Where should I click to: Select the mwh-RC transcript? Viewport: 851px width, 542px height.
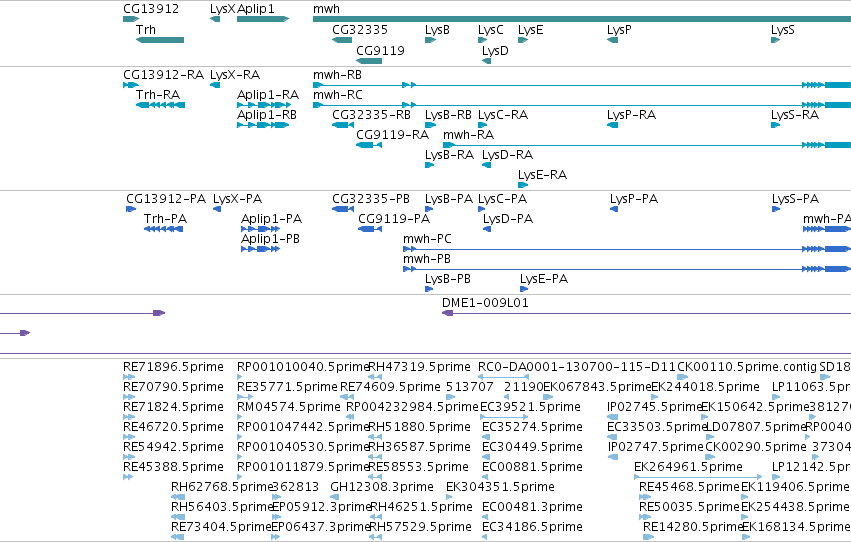click(x=582, y=105)
